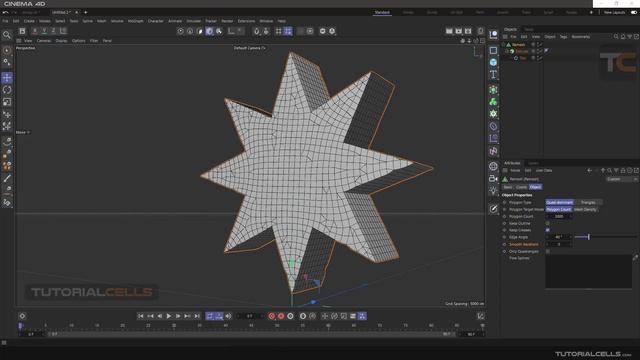
Task: Open the Camera object palette
Action: pyautogui.click(x=493, y=178)
